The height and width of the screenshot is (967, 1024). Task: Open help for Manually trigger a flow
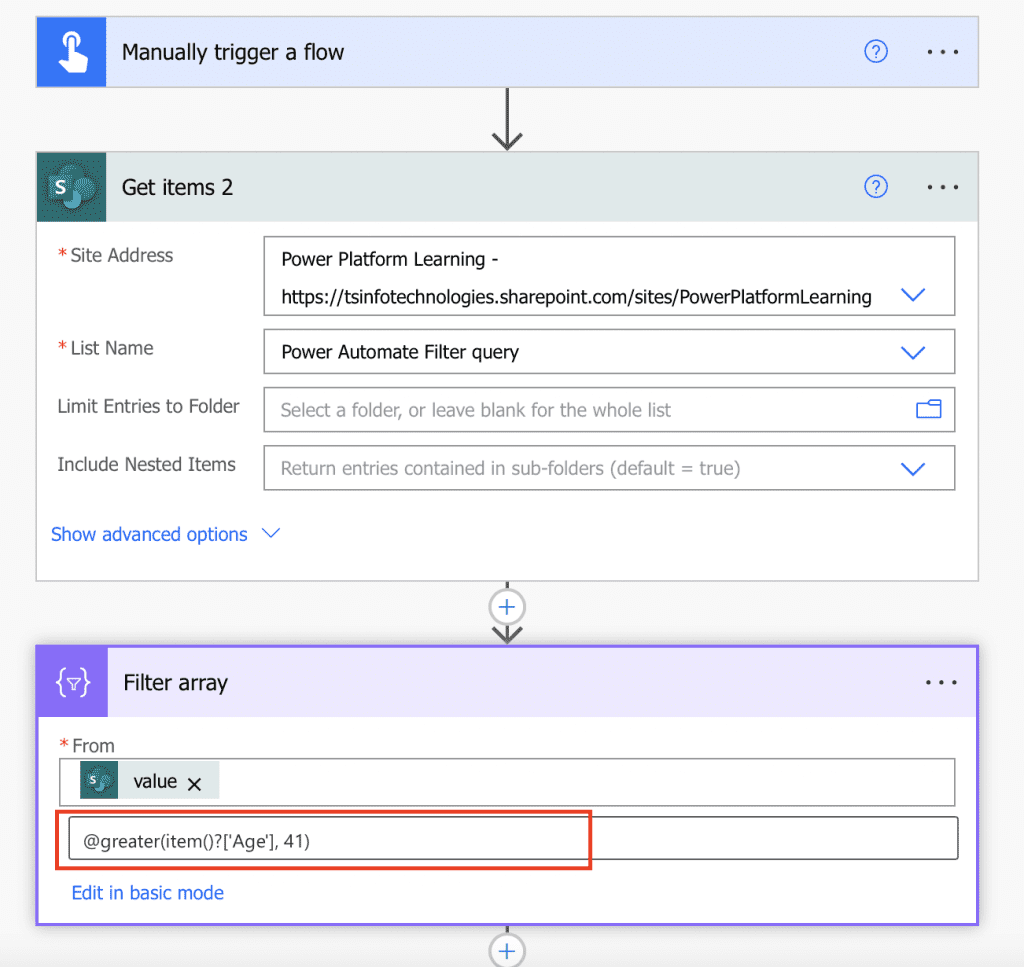pos(875,52)
